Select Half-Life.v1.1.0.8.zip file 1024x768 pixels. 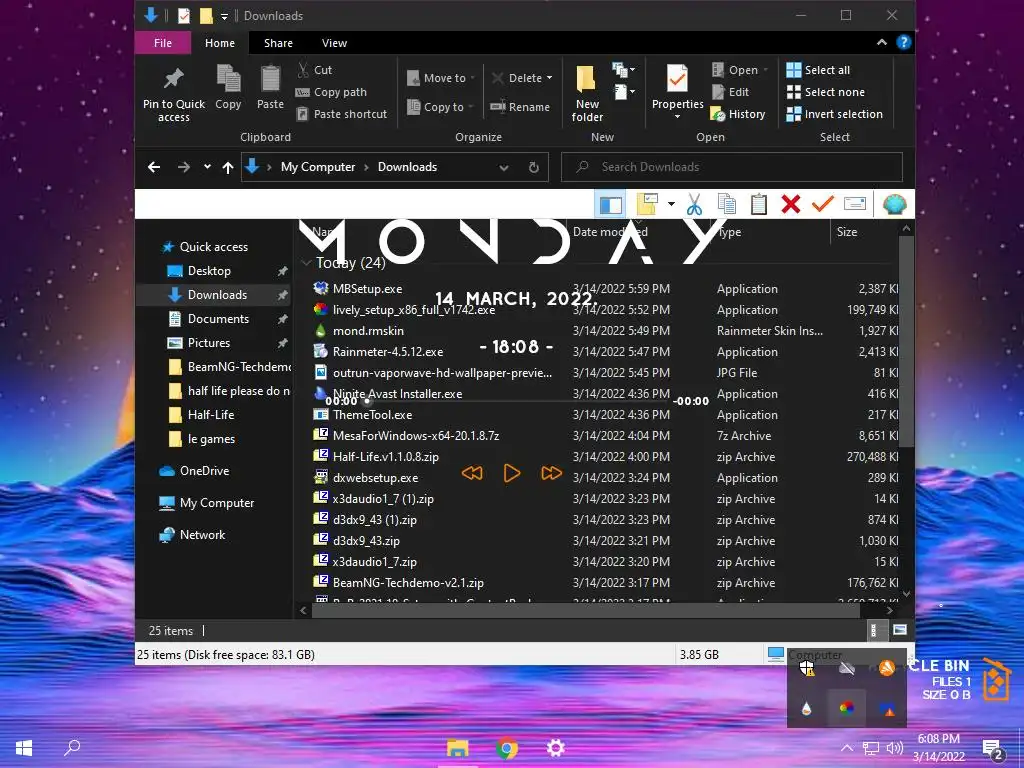point(385,456)
